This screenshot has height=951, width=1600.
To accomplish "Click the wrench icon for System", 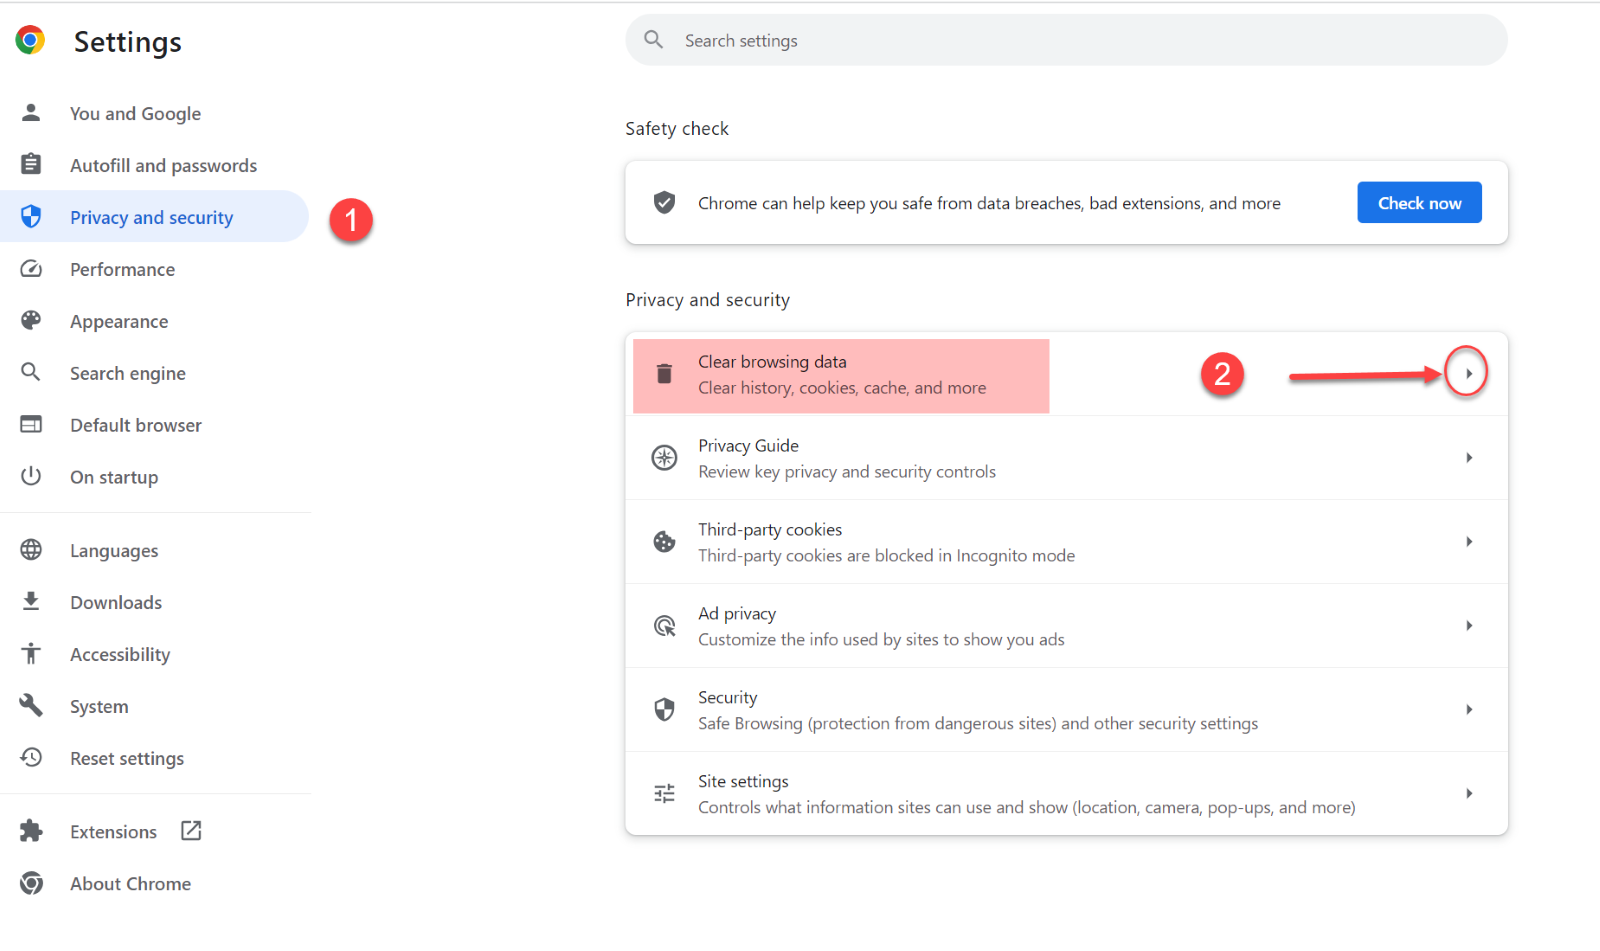I will 31,705.
